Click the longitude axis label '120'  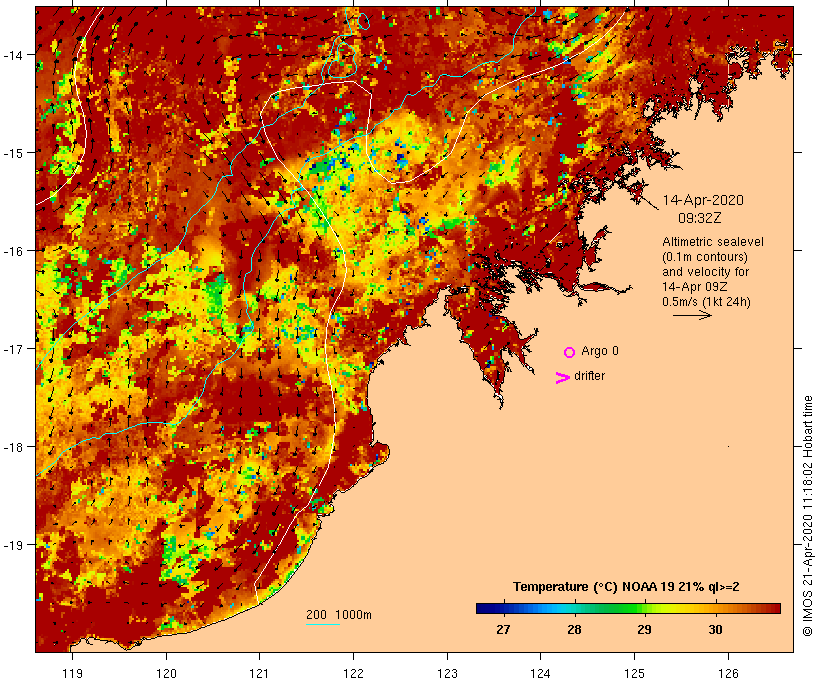coord(166,673)
